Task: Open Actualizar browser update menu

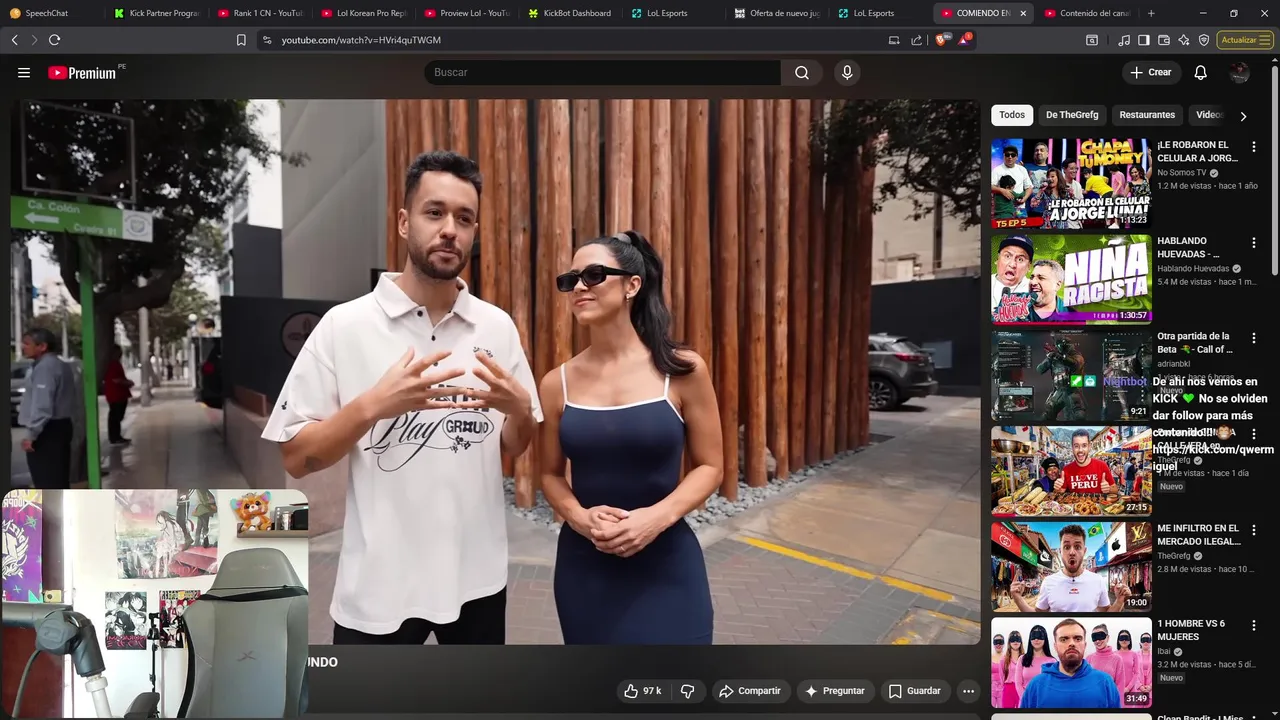Action: [x=1244, y=40]
